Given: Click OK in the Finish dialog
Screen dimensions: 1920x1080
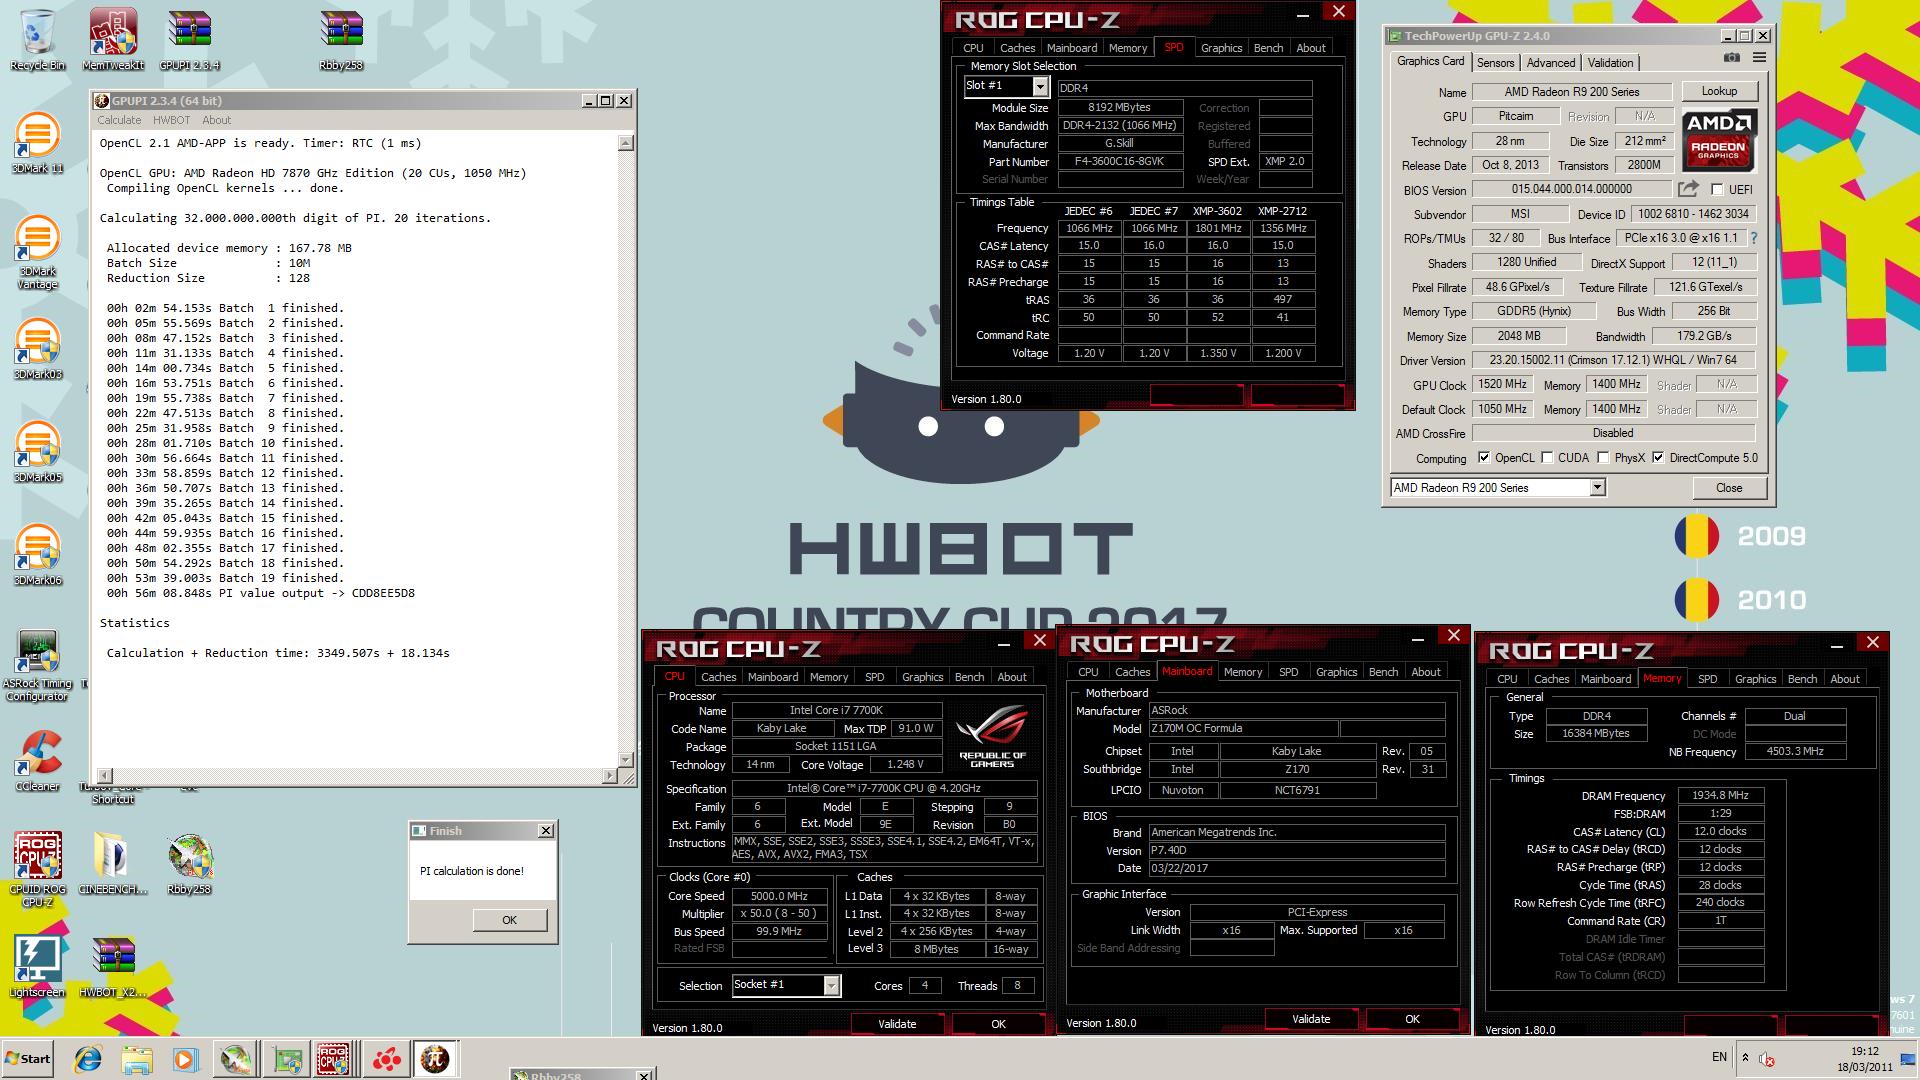Looking at the screenshot, I should pyautogui.click(x=509, y=920).
